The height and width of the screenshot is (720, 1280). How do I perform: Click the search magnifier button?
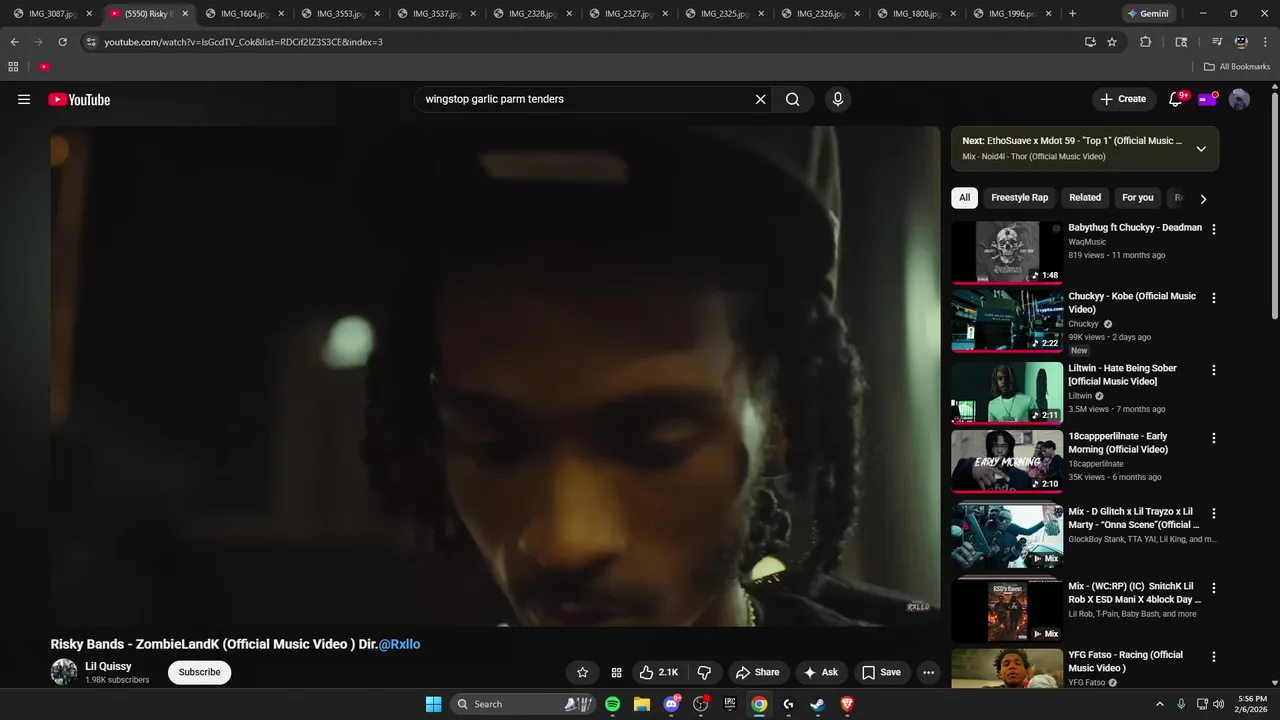[793, 99]
